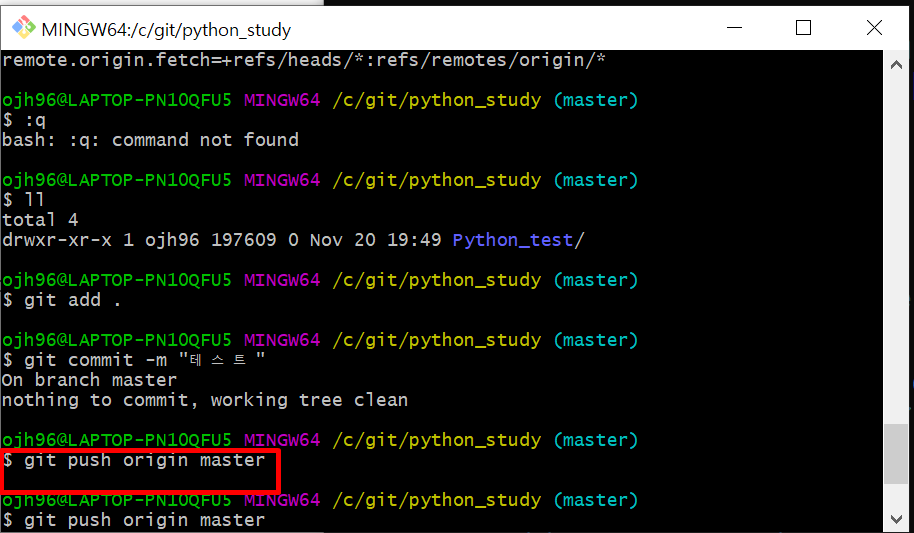Screen dimensions: 914x533
Task: Click 'bash: :q: command not found' message
Action: (150, 140)
